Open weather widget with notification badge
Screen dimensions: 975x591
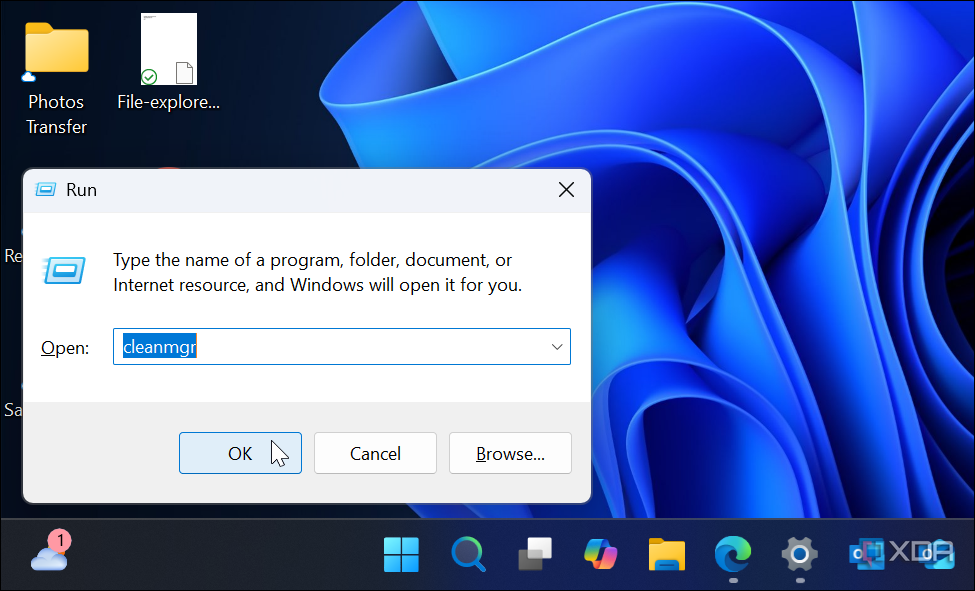click(x=50, y=551)
